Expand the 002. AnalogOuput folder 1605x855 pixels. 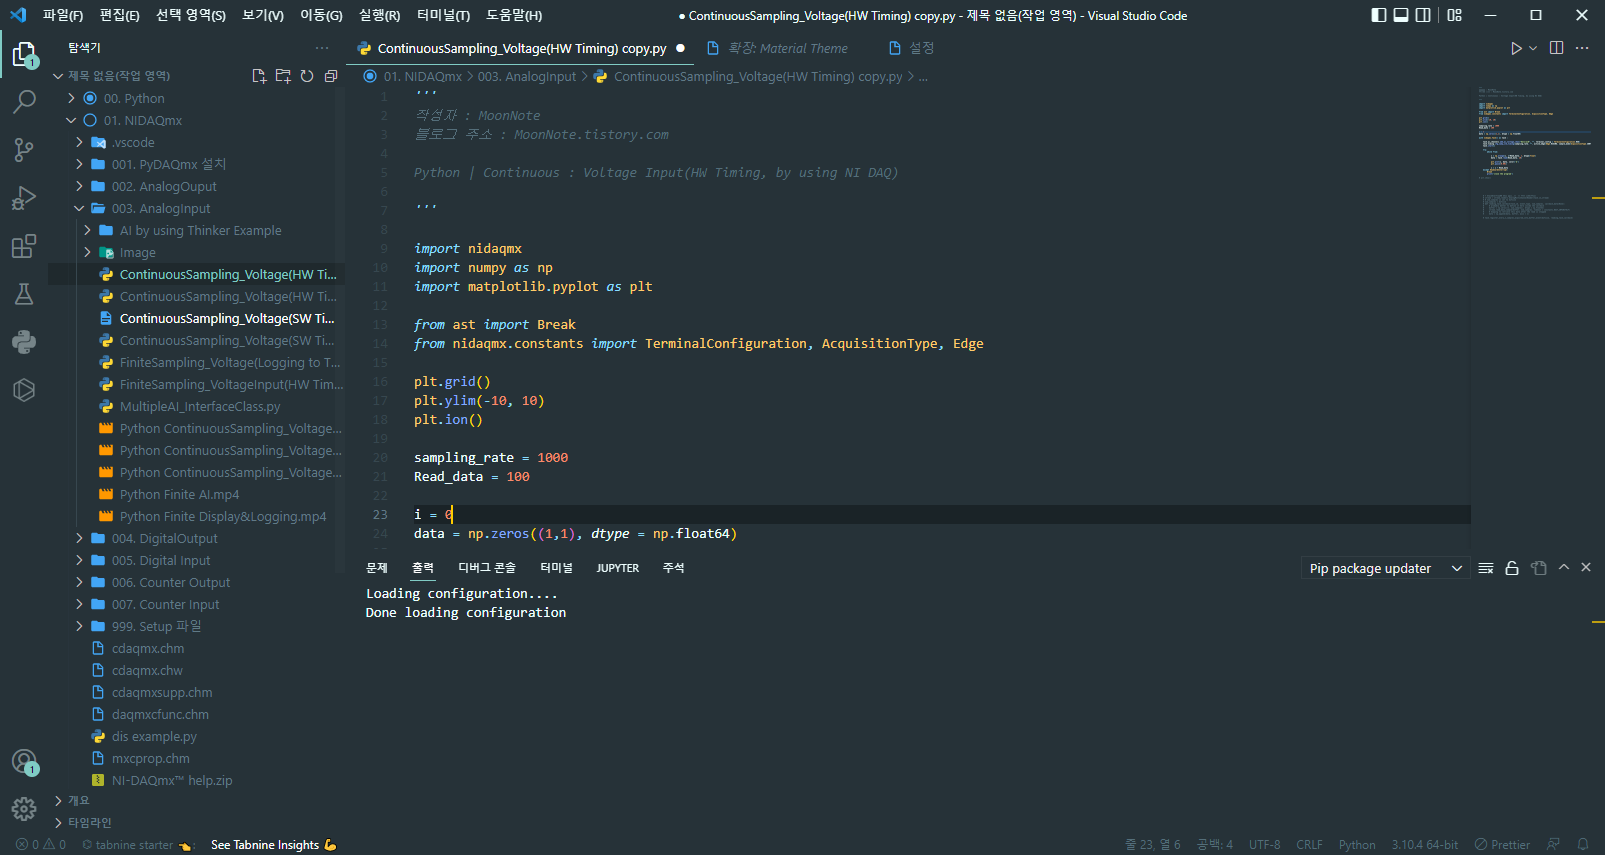[x=80, y=186]
